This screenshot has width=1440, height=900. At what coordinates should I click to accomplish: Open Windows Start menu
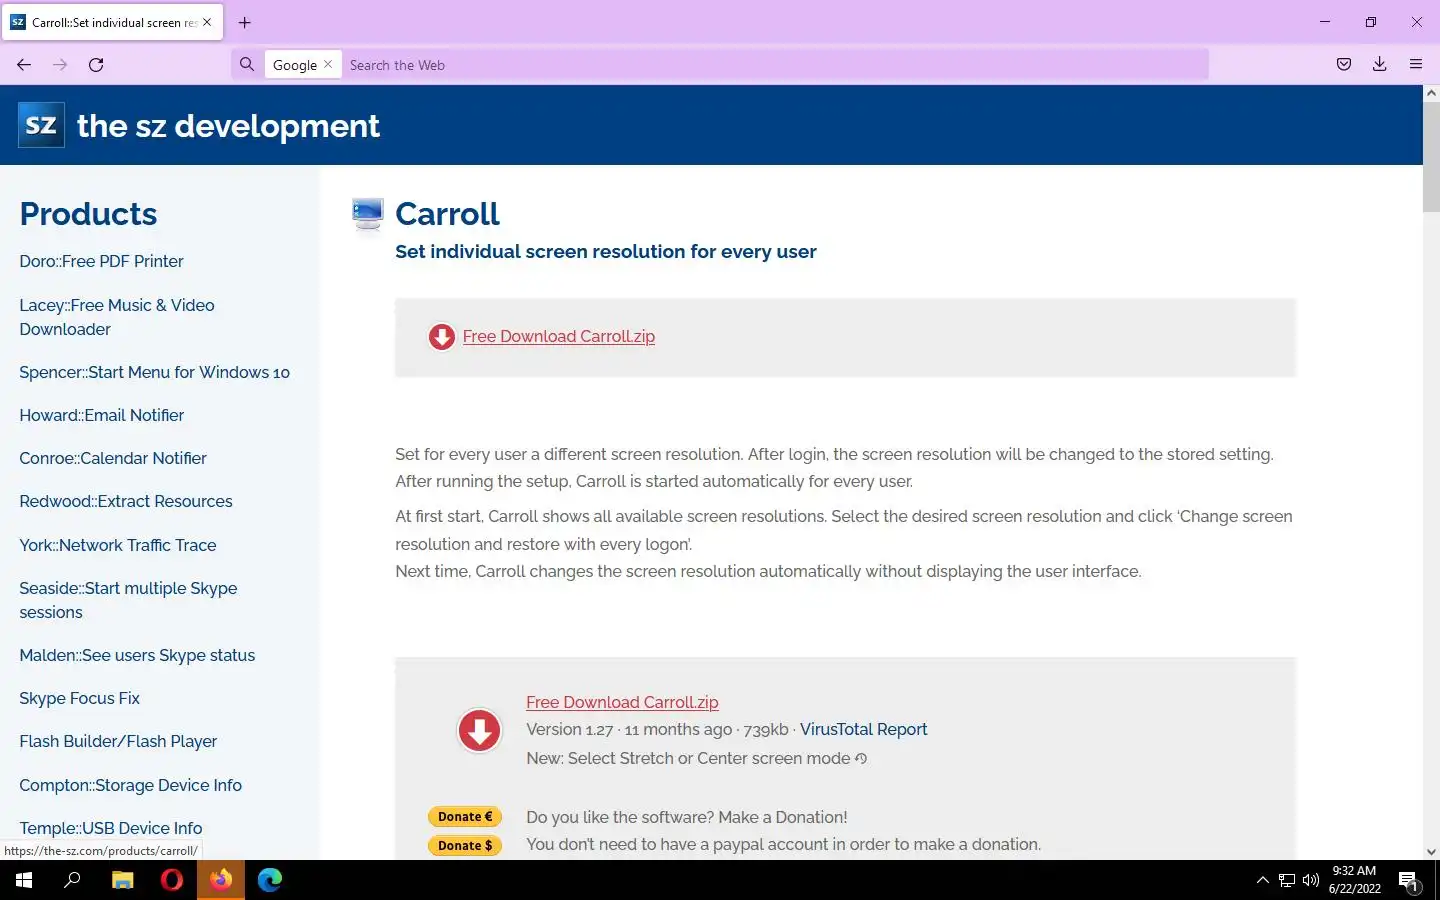click(24, 880)
